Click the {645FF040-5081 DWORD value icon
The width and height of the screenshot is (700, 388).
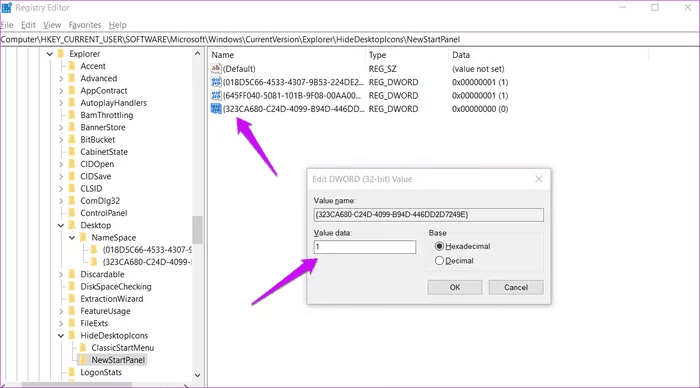[x=216, y=95]
